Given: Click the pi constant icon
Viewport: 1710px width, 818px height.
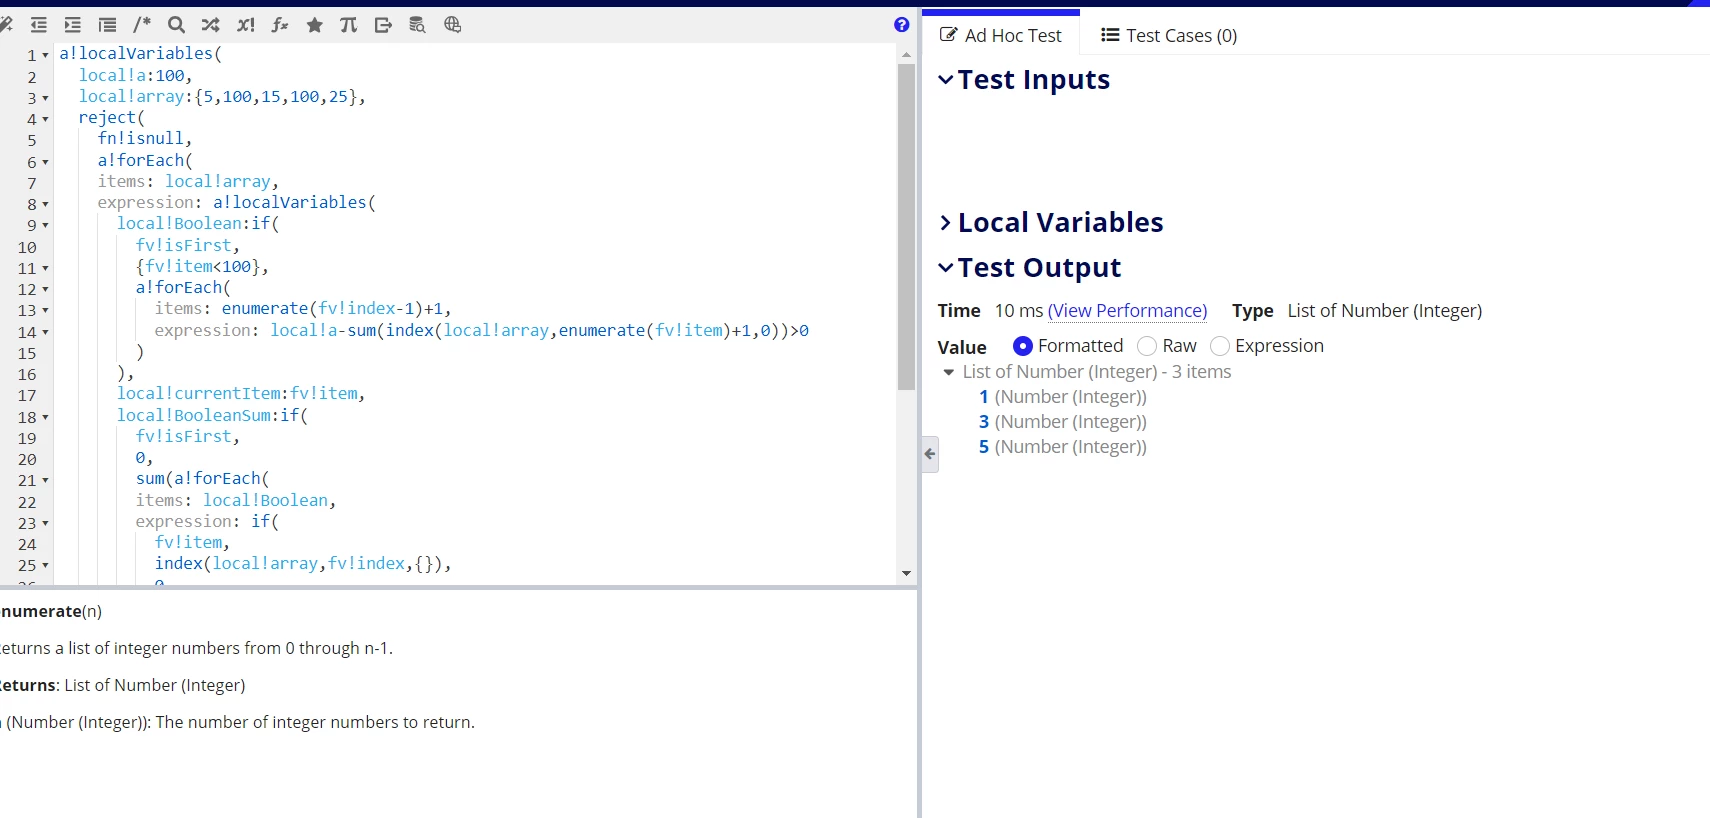Looking at the screenshot, I should click(348, 25).
